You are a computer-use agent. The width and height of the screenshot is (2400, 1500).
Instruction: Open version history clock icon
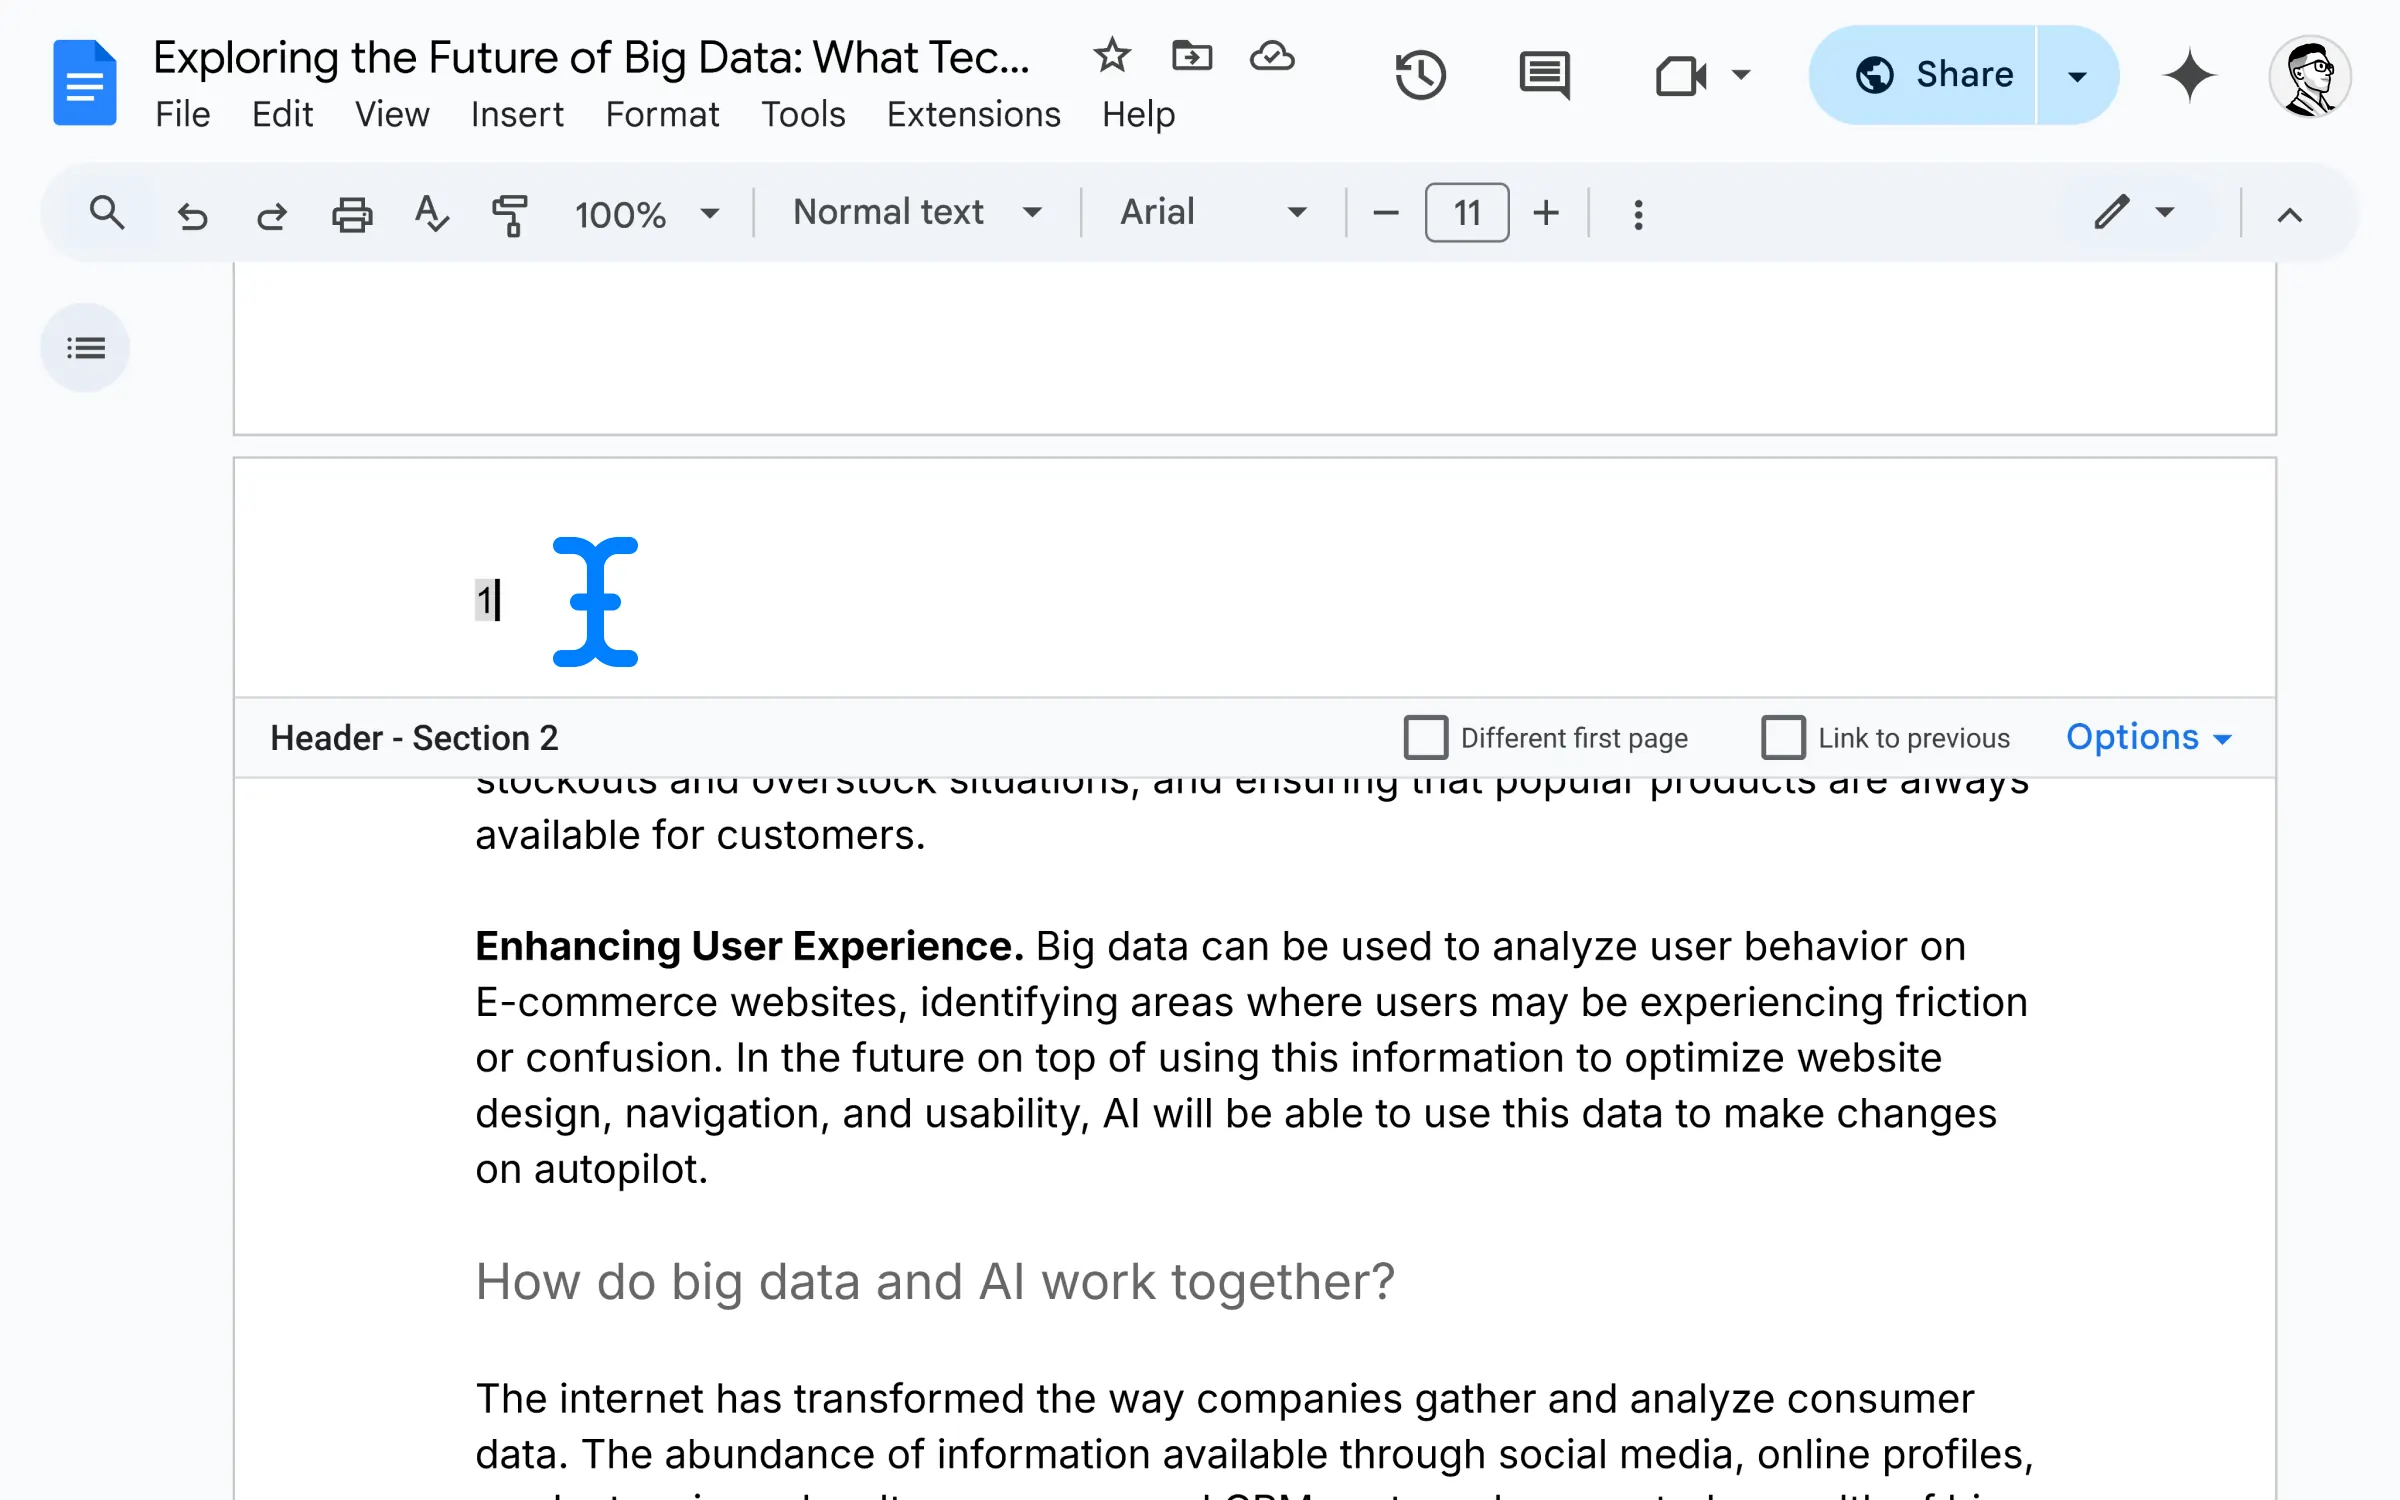[x=1420, y=75]
